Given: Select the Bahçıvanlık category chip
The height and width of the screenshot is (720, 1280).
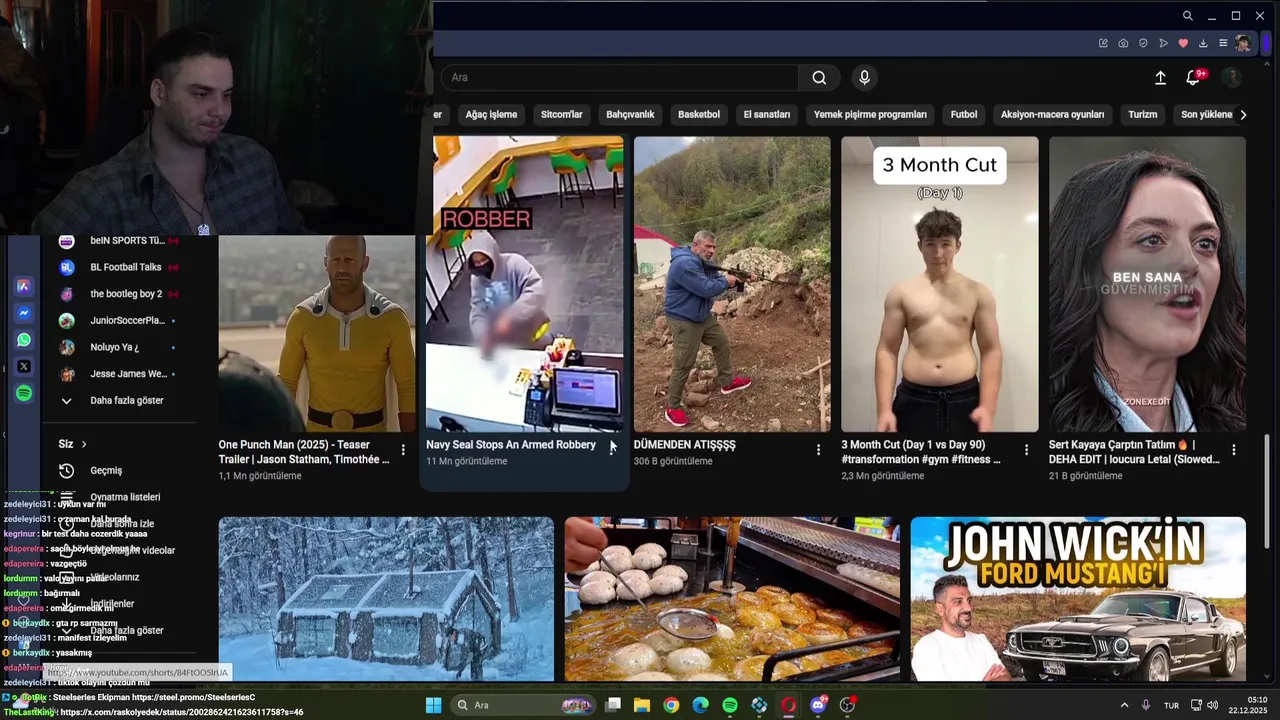Looking at the screenshot, I should pyautogui.click(x=630, y=114).
